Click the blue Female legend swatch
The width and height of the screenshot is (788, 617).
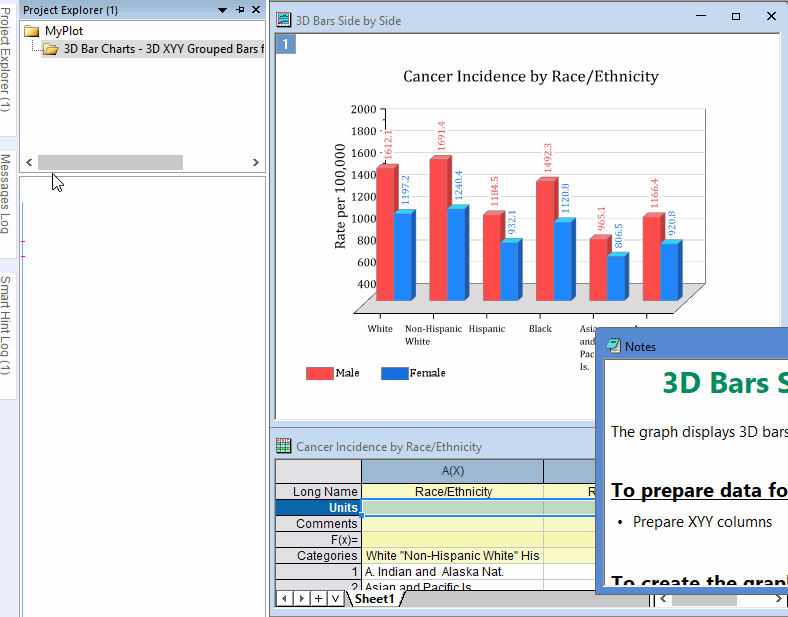(394, 373)
